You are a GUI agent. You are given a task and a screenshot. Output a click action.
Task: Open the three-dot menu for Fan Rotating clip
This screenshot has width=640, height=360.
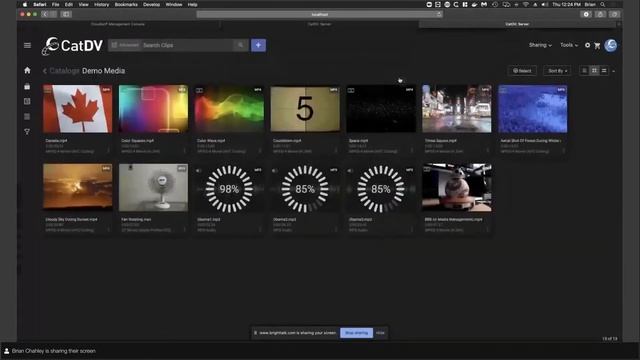tap(184, 229)
